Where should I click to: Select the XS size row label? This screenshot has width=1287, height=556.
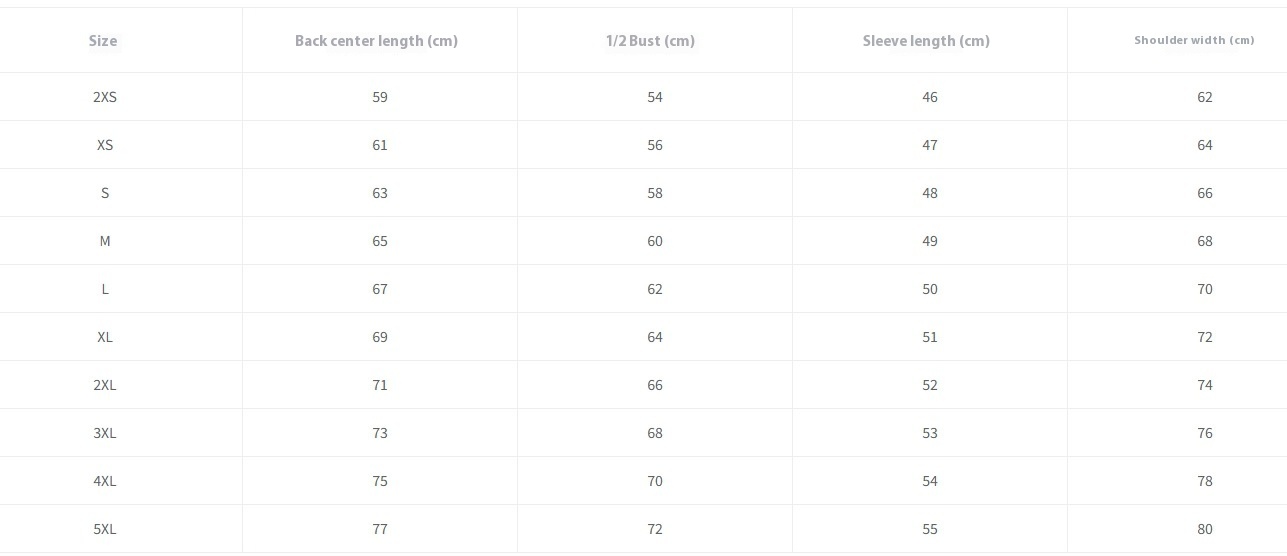click(105, 145)
